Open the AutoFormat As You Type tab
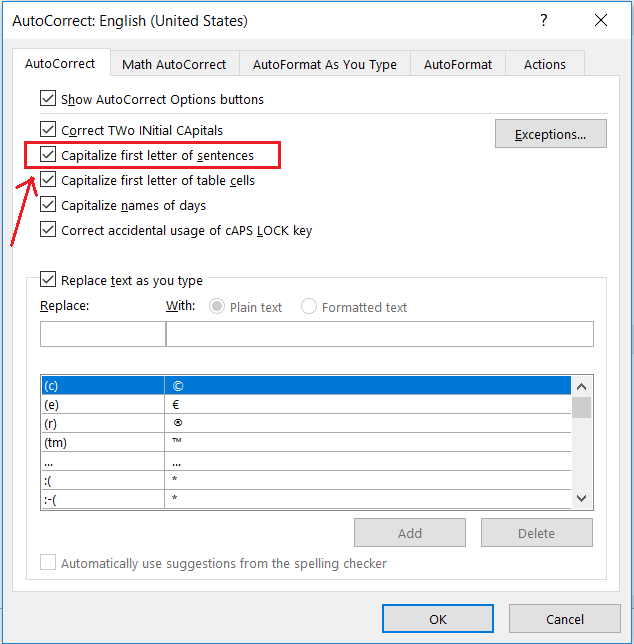Viewport: 634px width, 644px height. (x=324, y=64)
